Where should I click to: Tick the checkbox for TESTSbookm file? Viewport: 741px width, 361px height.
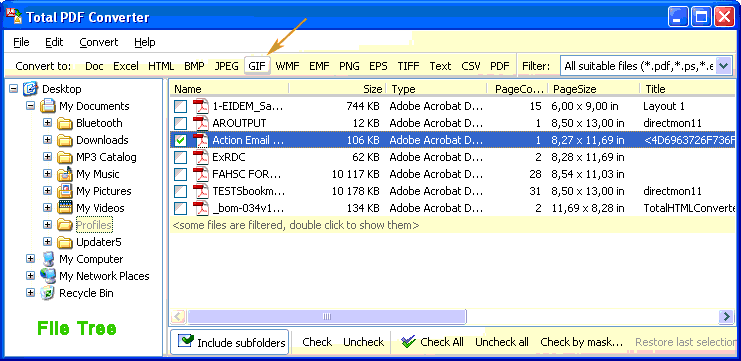[180, 191]
